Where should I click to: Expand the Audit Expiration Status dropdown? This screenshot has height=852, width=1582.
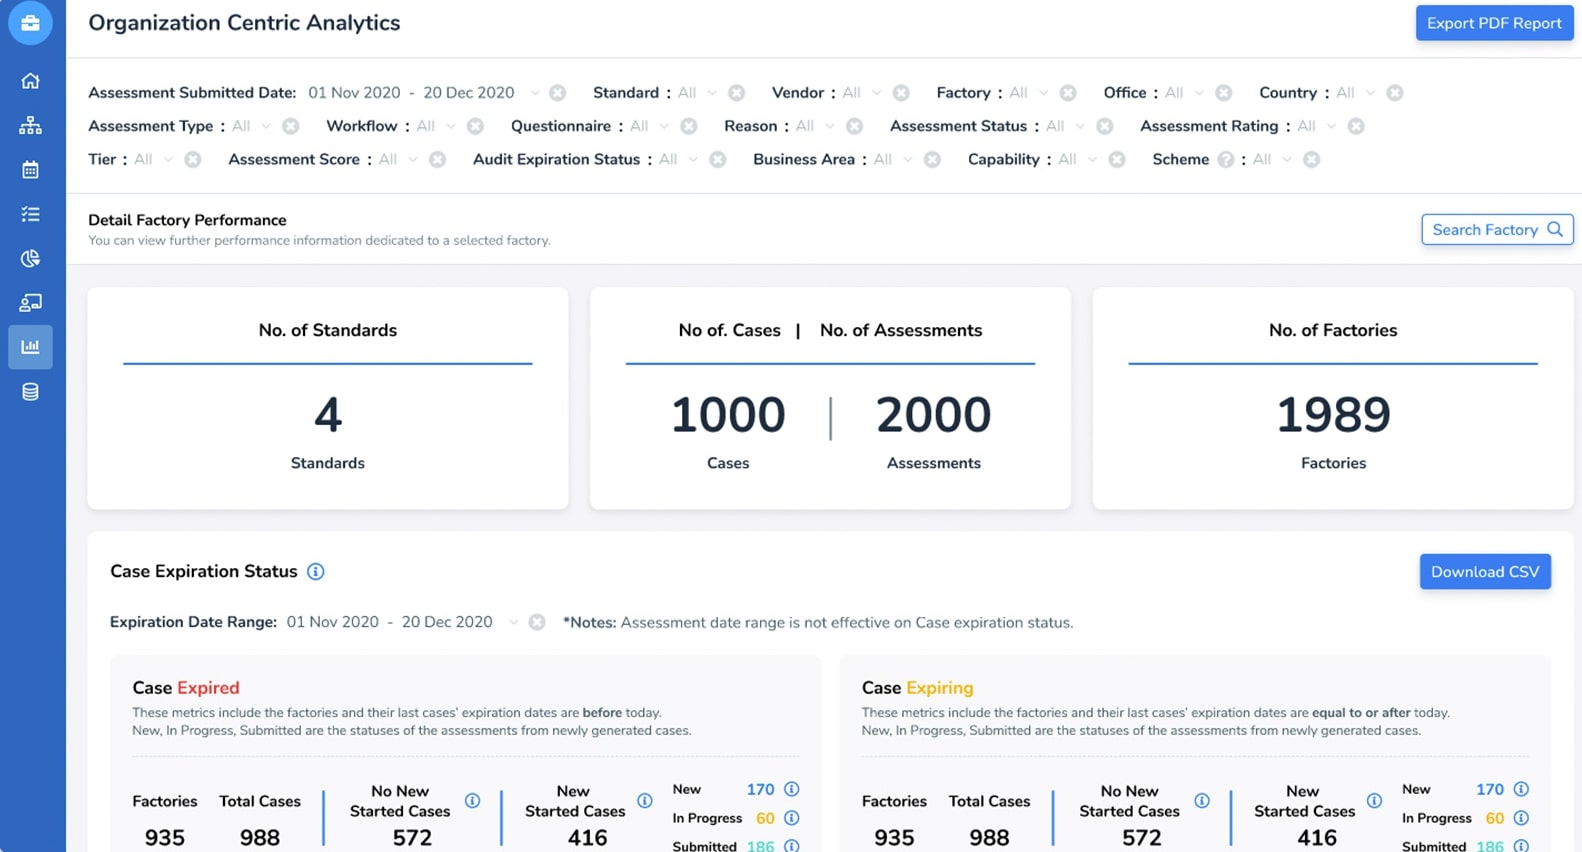pos(693,160)
